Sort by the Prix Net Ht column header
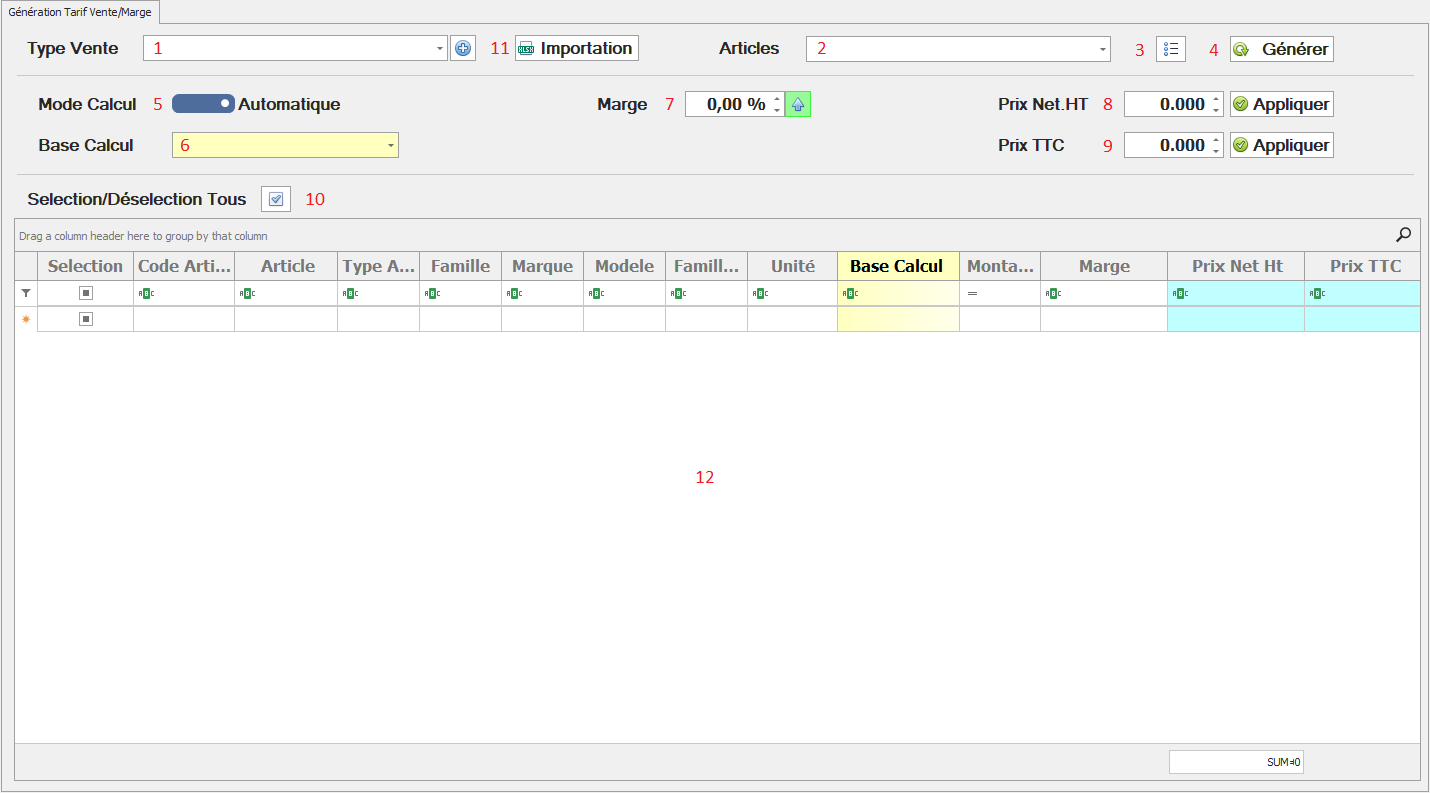This screenshot has width=1430, height=793. click(1236, 266)
